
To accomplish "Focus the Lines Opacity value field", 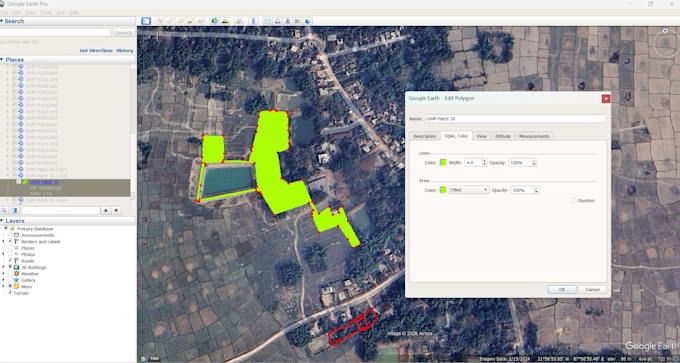I will click(x=520, y=163).
